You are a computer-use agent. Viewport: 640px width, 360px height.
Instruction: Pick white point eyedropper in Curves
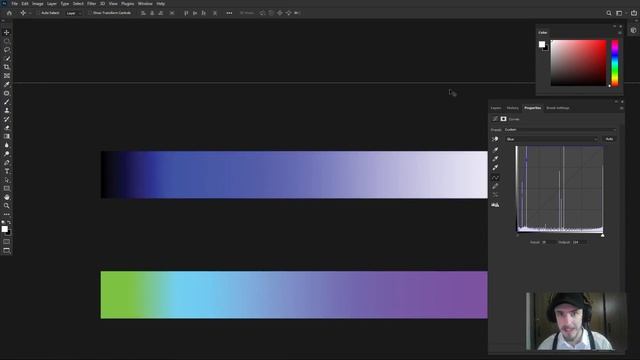(x=495, y=168)
